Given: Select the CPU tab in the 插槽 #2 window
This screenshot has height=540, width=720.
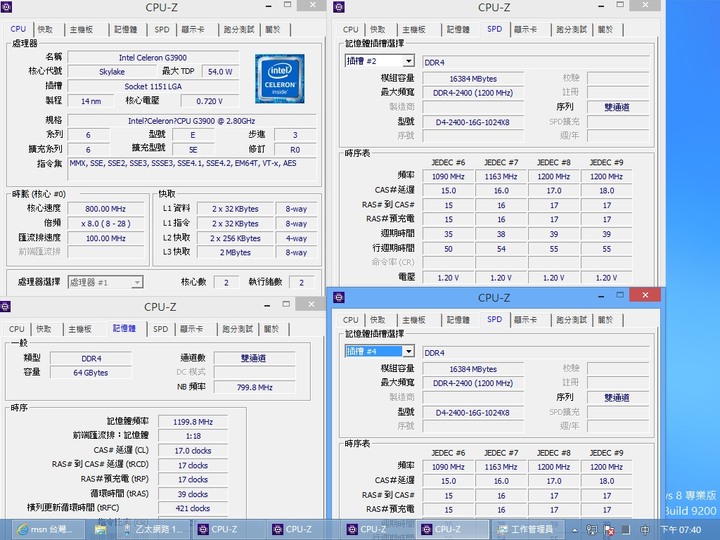Looking at the screenshot, I should [x=350, y=29].
